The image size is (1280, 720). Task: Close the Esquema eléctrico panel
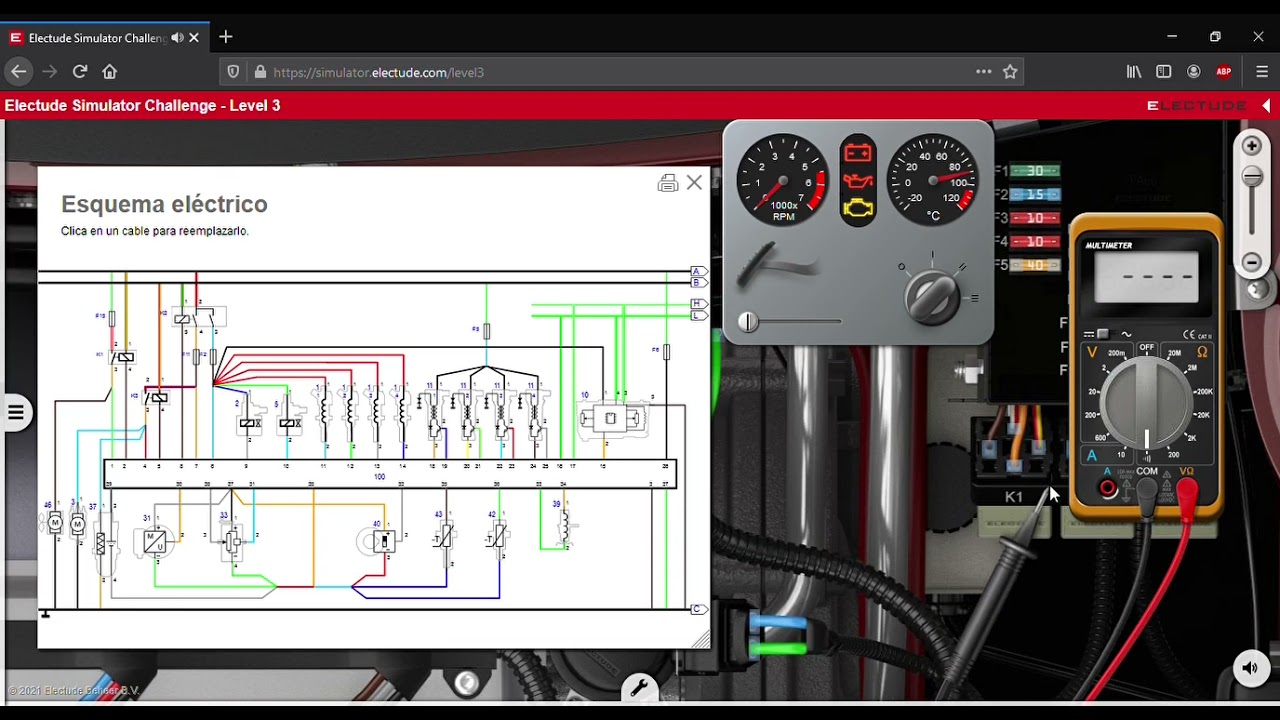[694, 183]
